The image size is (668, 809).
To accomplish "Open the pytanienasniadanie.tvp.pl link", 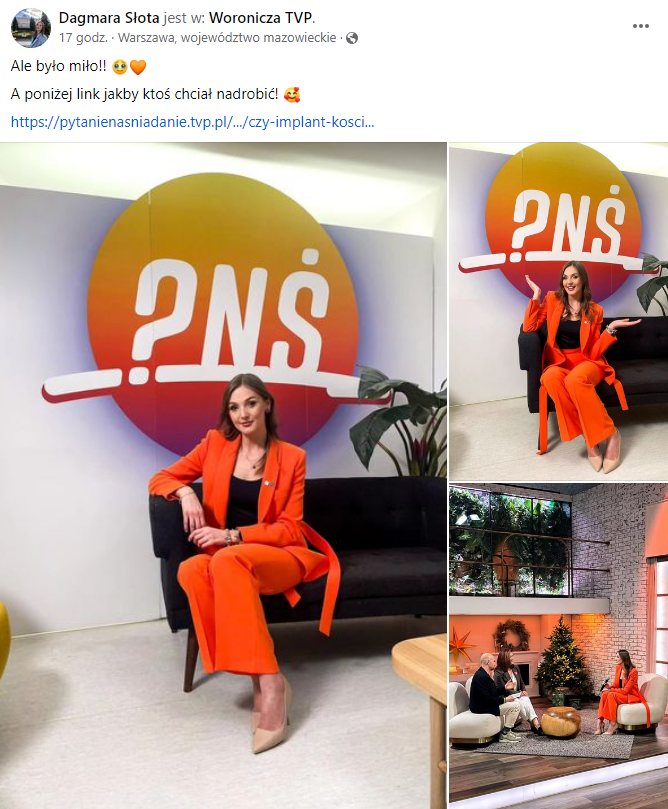I will pyautogui.click(x=192, y=122).
